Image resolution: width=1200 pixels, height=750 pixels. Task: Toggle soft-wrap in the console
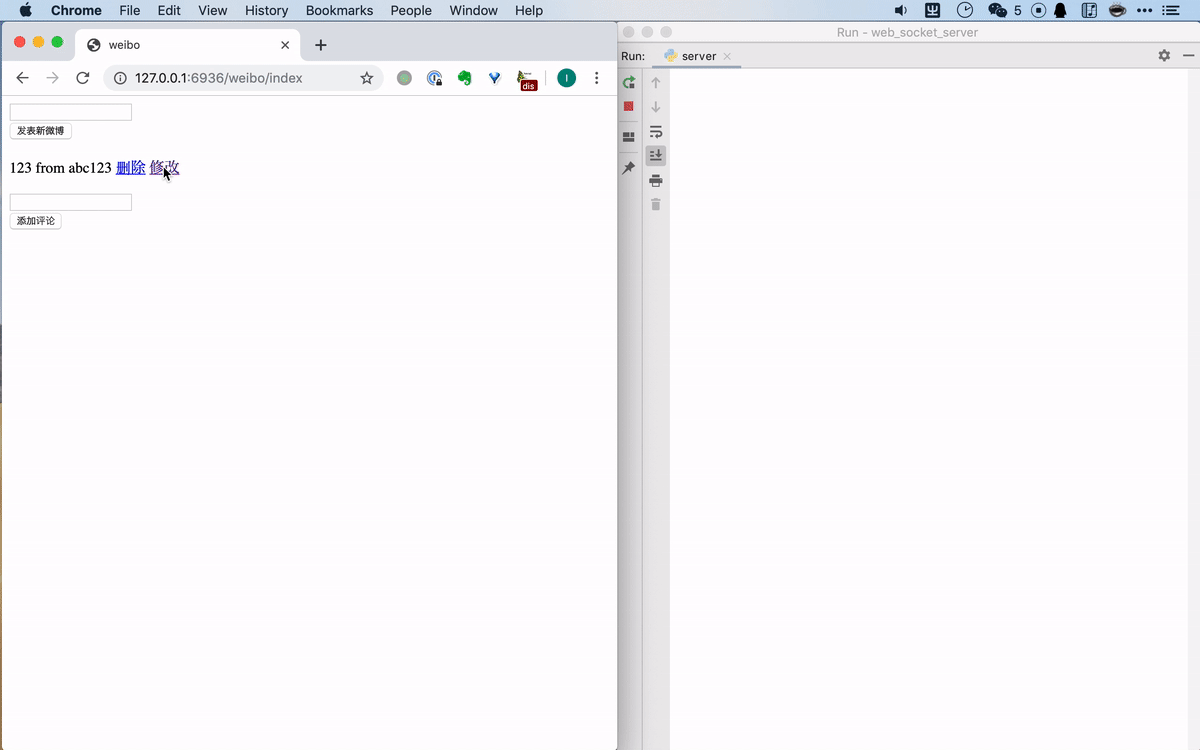click(656, 131)
